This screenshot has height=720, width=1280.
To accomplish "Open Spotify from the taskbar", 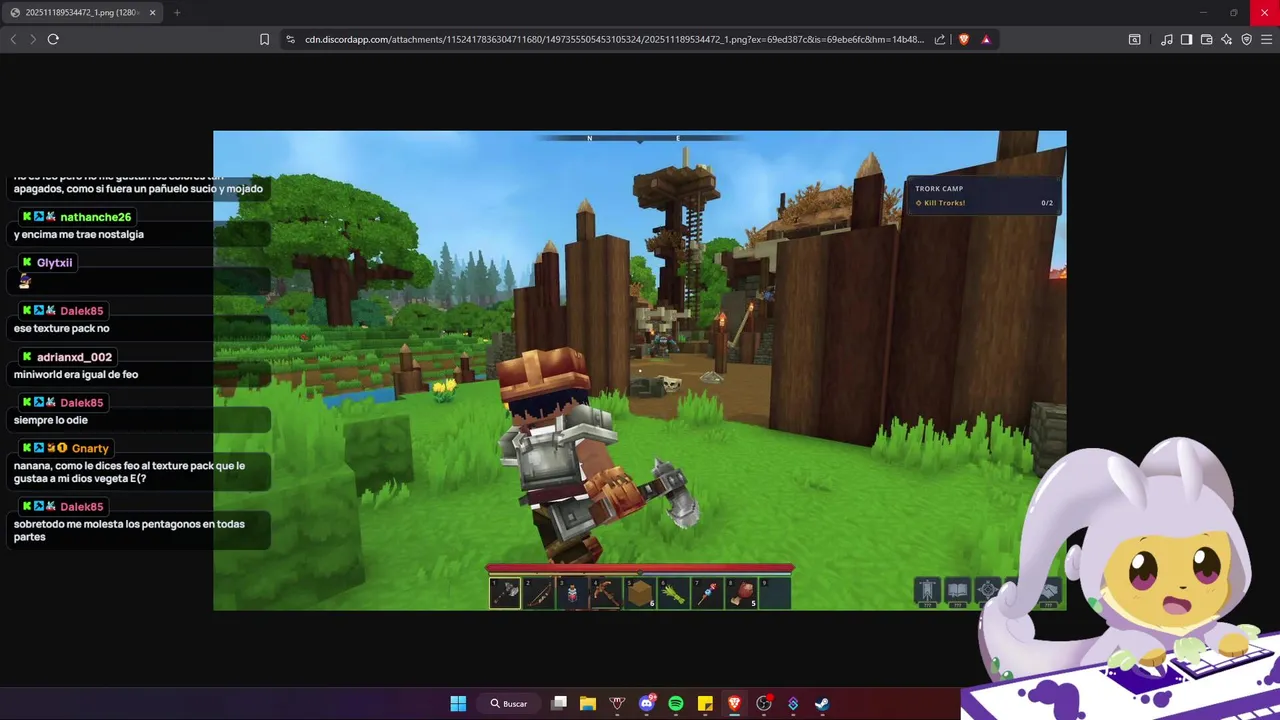I will tap(676, 703).
